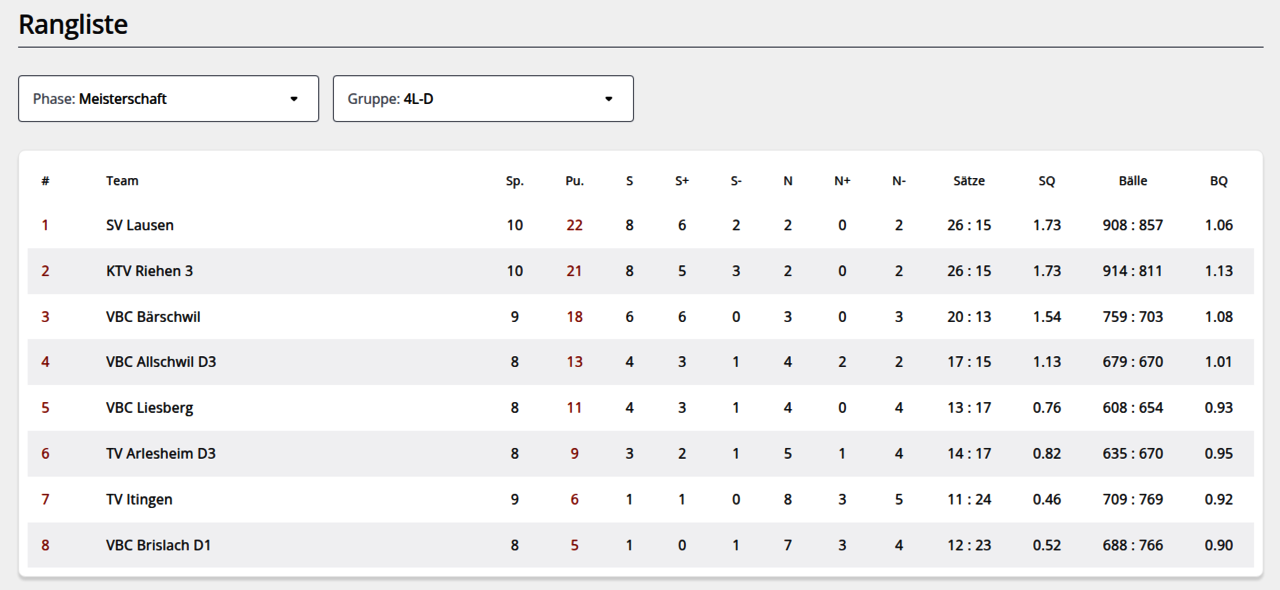Viewport: 1280px width, 590px height.
Task: Click the Sp. games column header
Action: pyautogui.click(x=514, y=181)
